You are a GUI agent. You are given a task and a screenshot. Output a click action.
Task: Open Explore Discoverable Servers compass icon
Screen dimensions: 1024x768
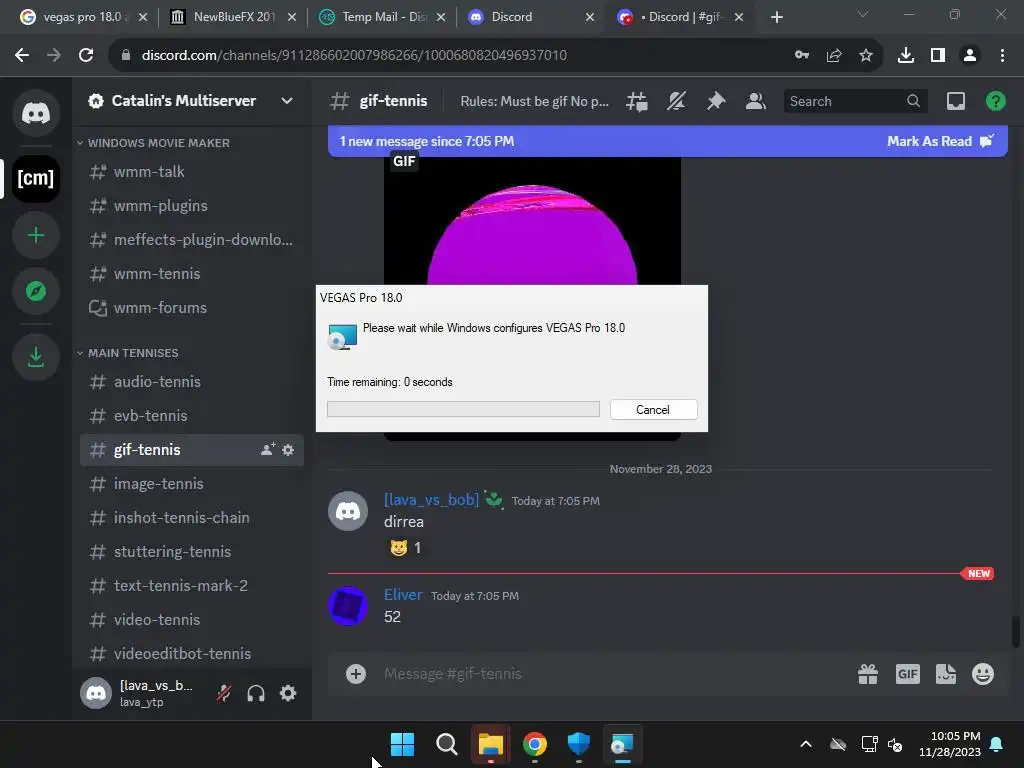36,291
